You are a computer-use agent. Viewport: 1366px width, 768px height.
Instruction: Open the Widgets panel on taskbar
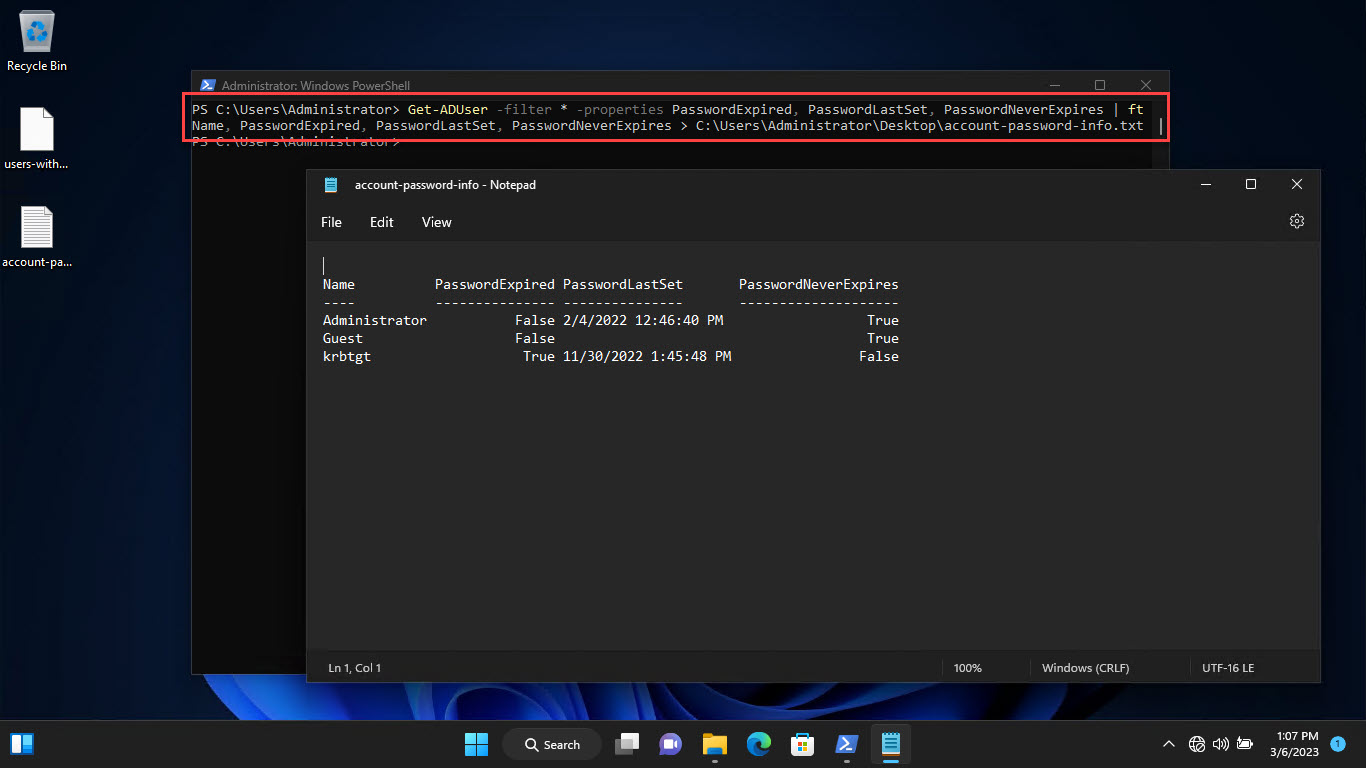pos(22,744)
